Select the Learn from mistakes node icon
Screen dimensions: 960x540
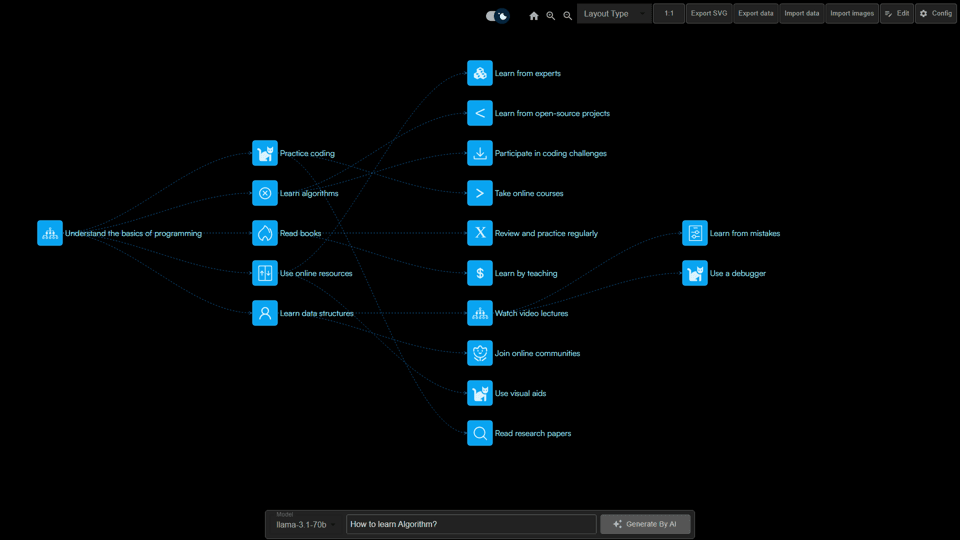click(x=695, y=233)
